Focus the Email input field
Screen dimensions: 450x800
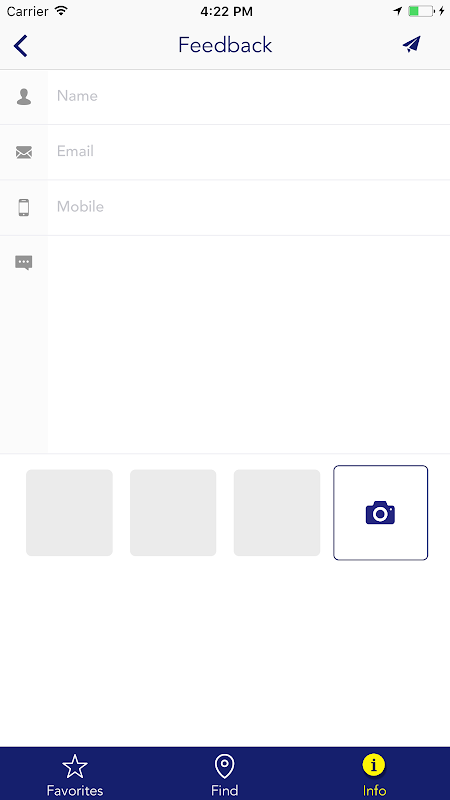(x=248, y=152)
